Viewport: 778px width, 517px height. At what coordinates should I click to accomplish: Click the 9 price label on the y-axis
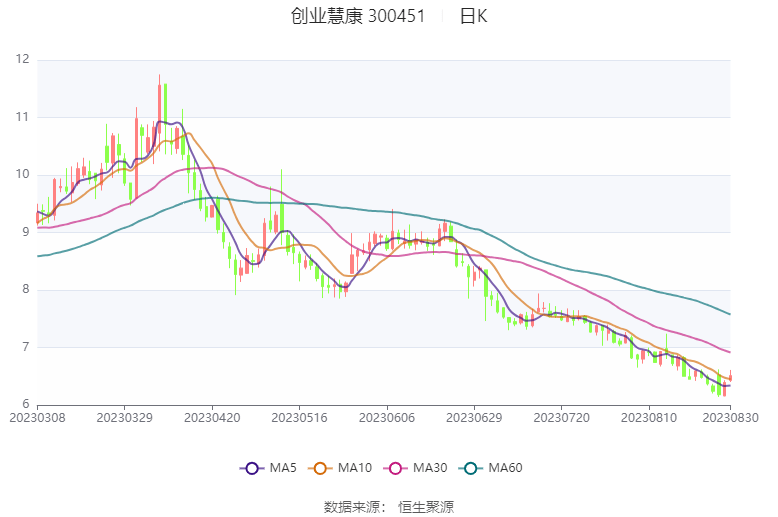coord(26,233)
